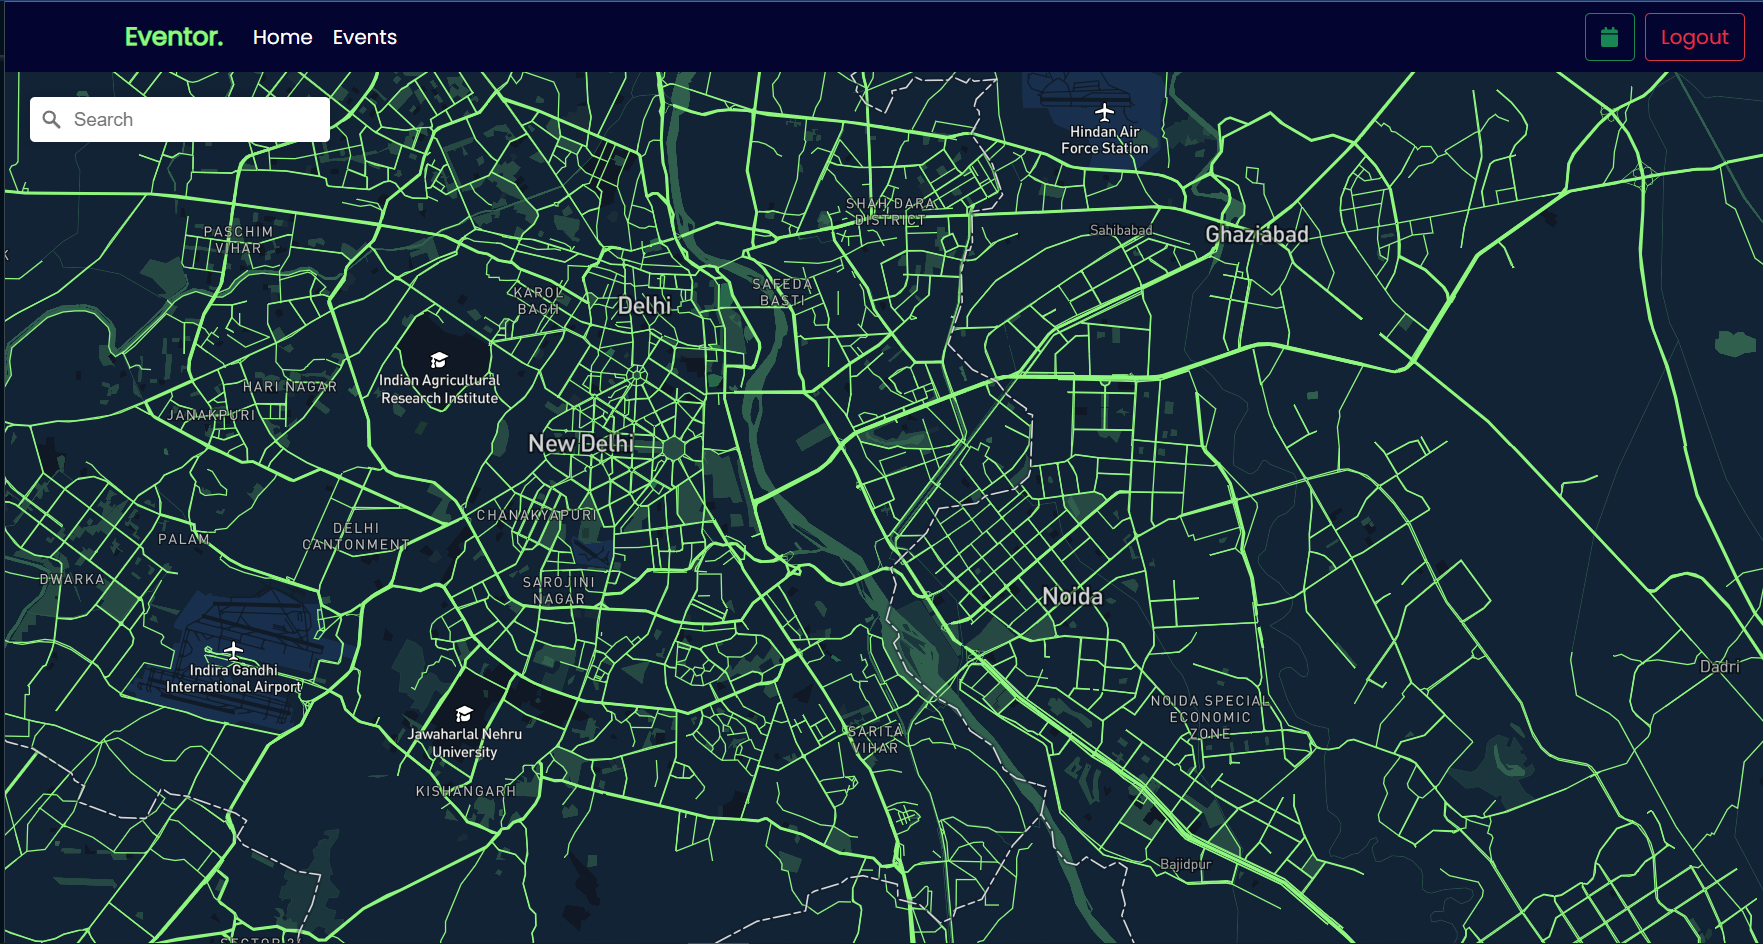
Task: Open the calendar icon button
Action: 1609,37
